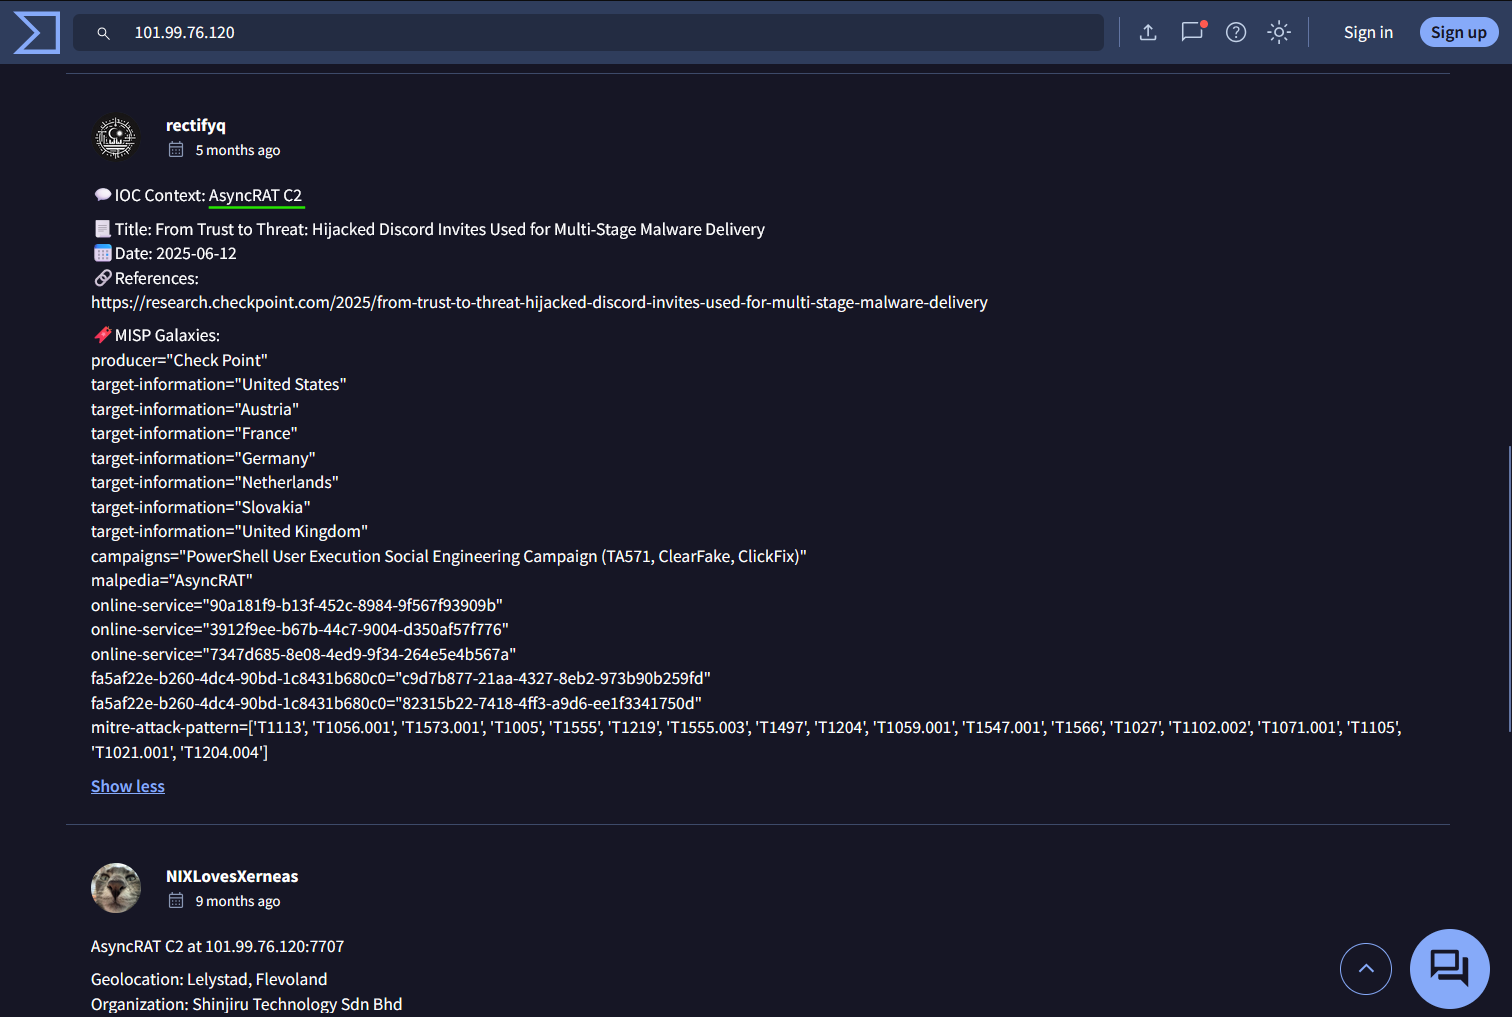Click target-information="Netherlands" text
The image size is (1512, 1017).
click(x=215, y=483)
